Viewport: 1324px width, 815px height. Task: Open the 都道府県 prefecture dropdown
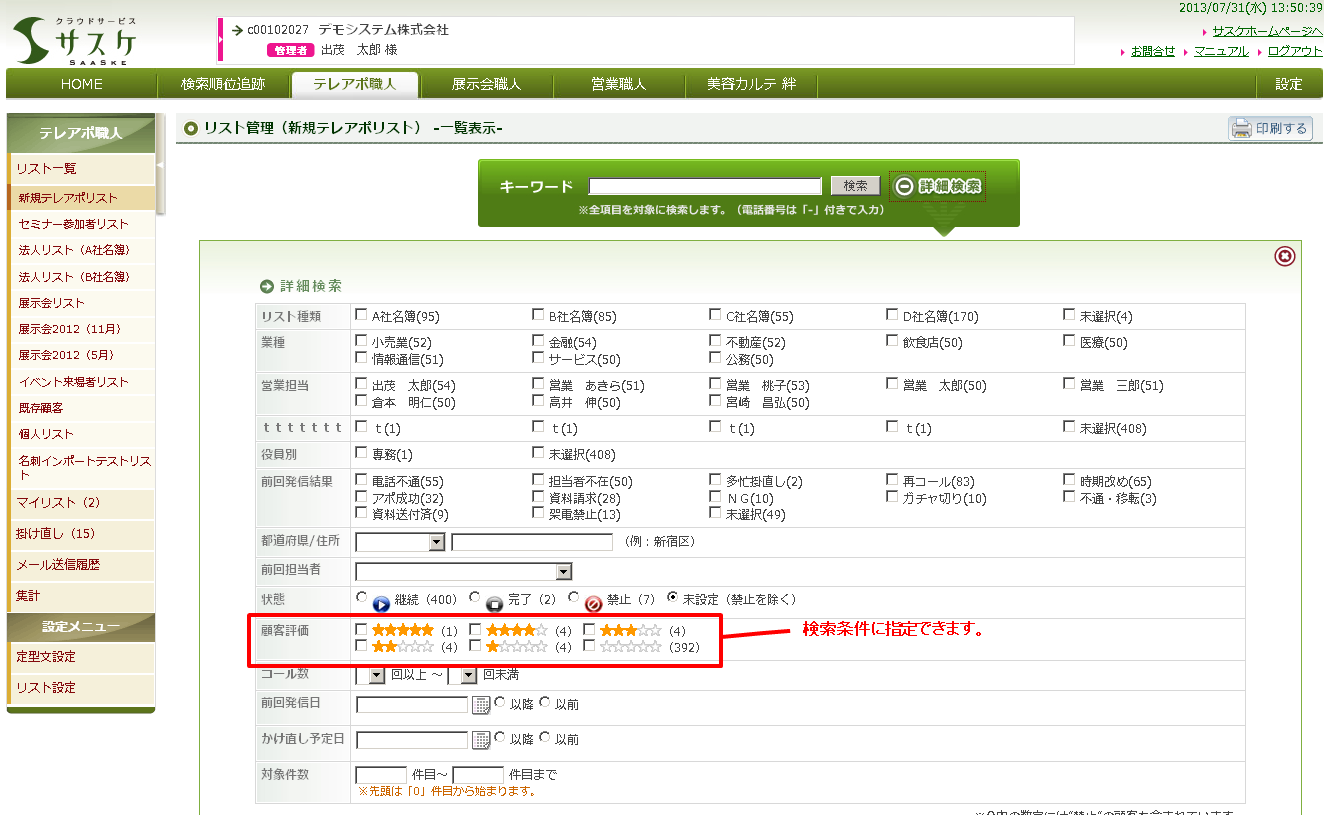coord(436,542)
